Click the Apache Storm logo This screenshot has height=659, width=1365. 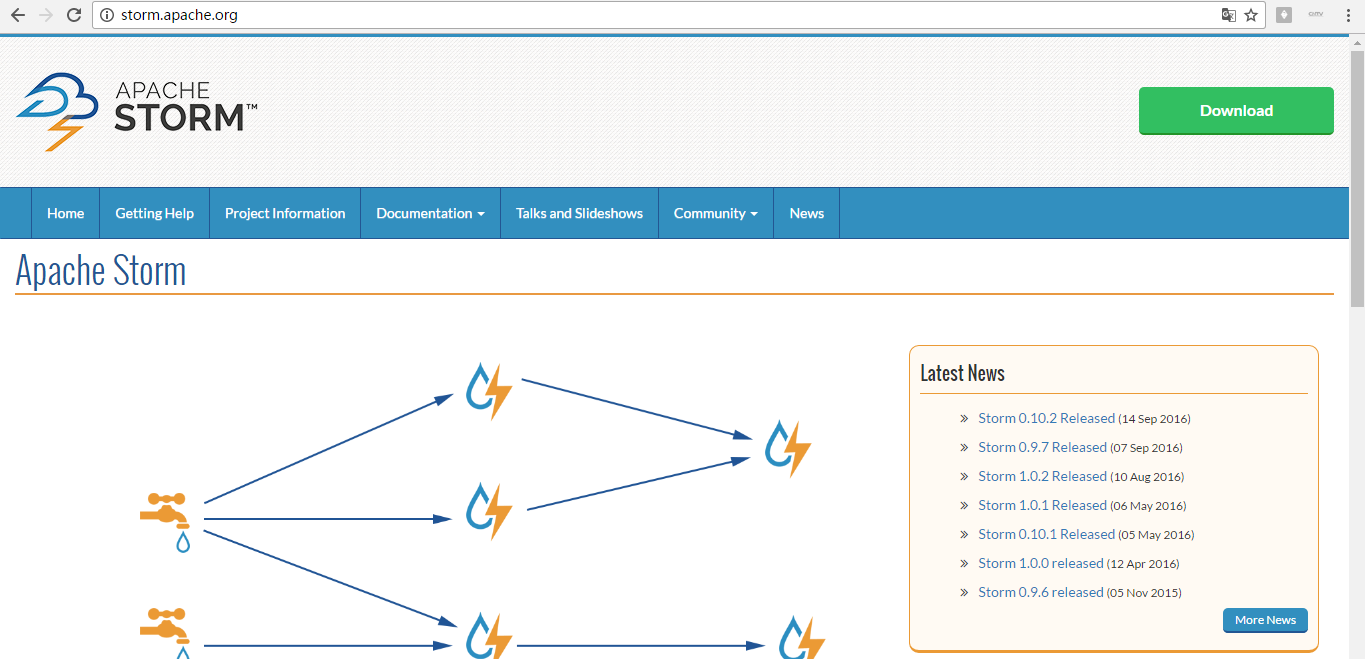tap(137, 111)
